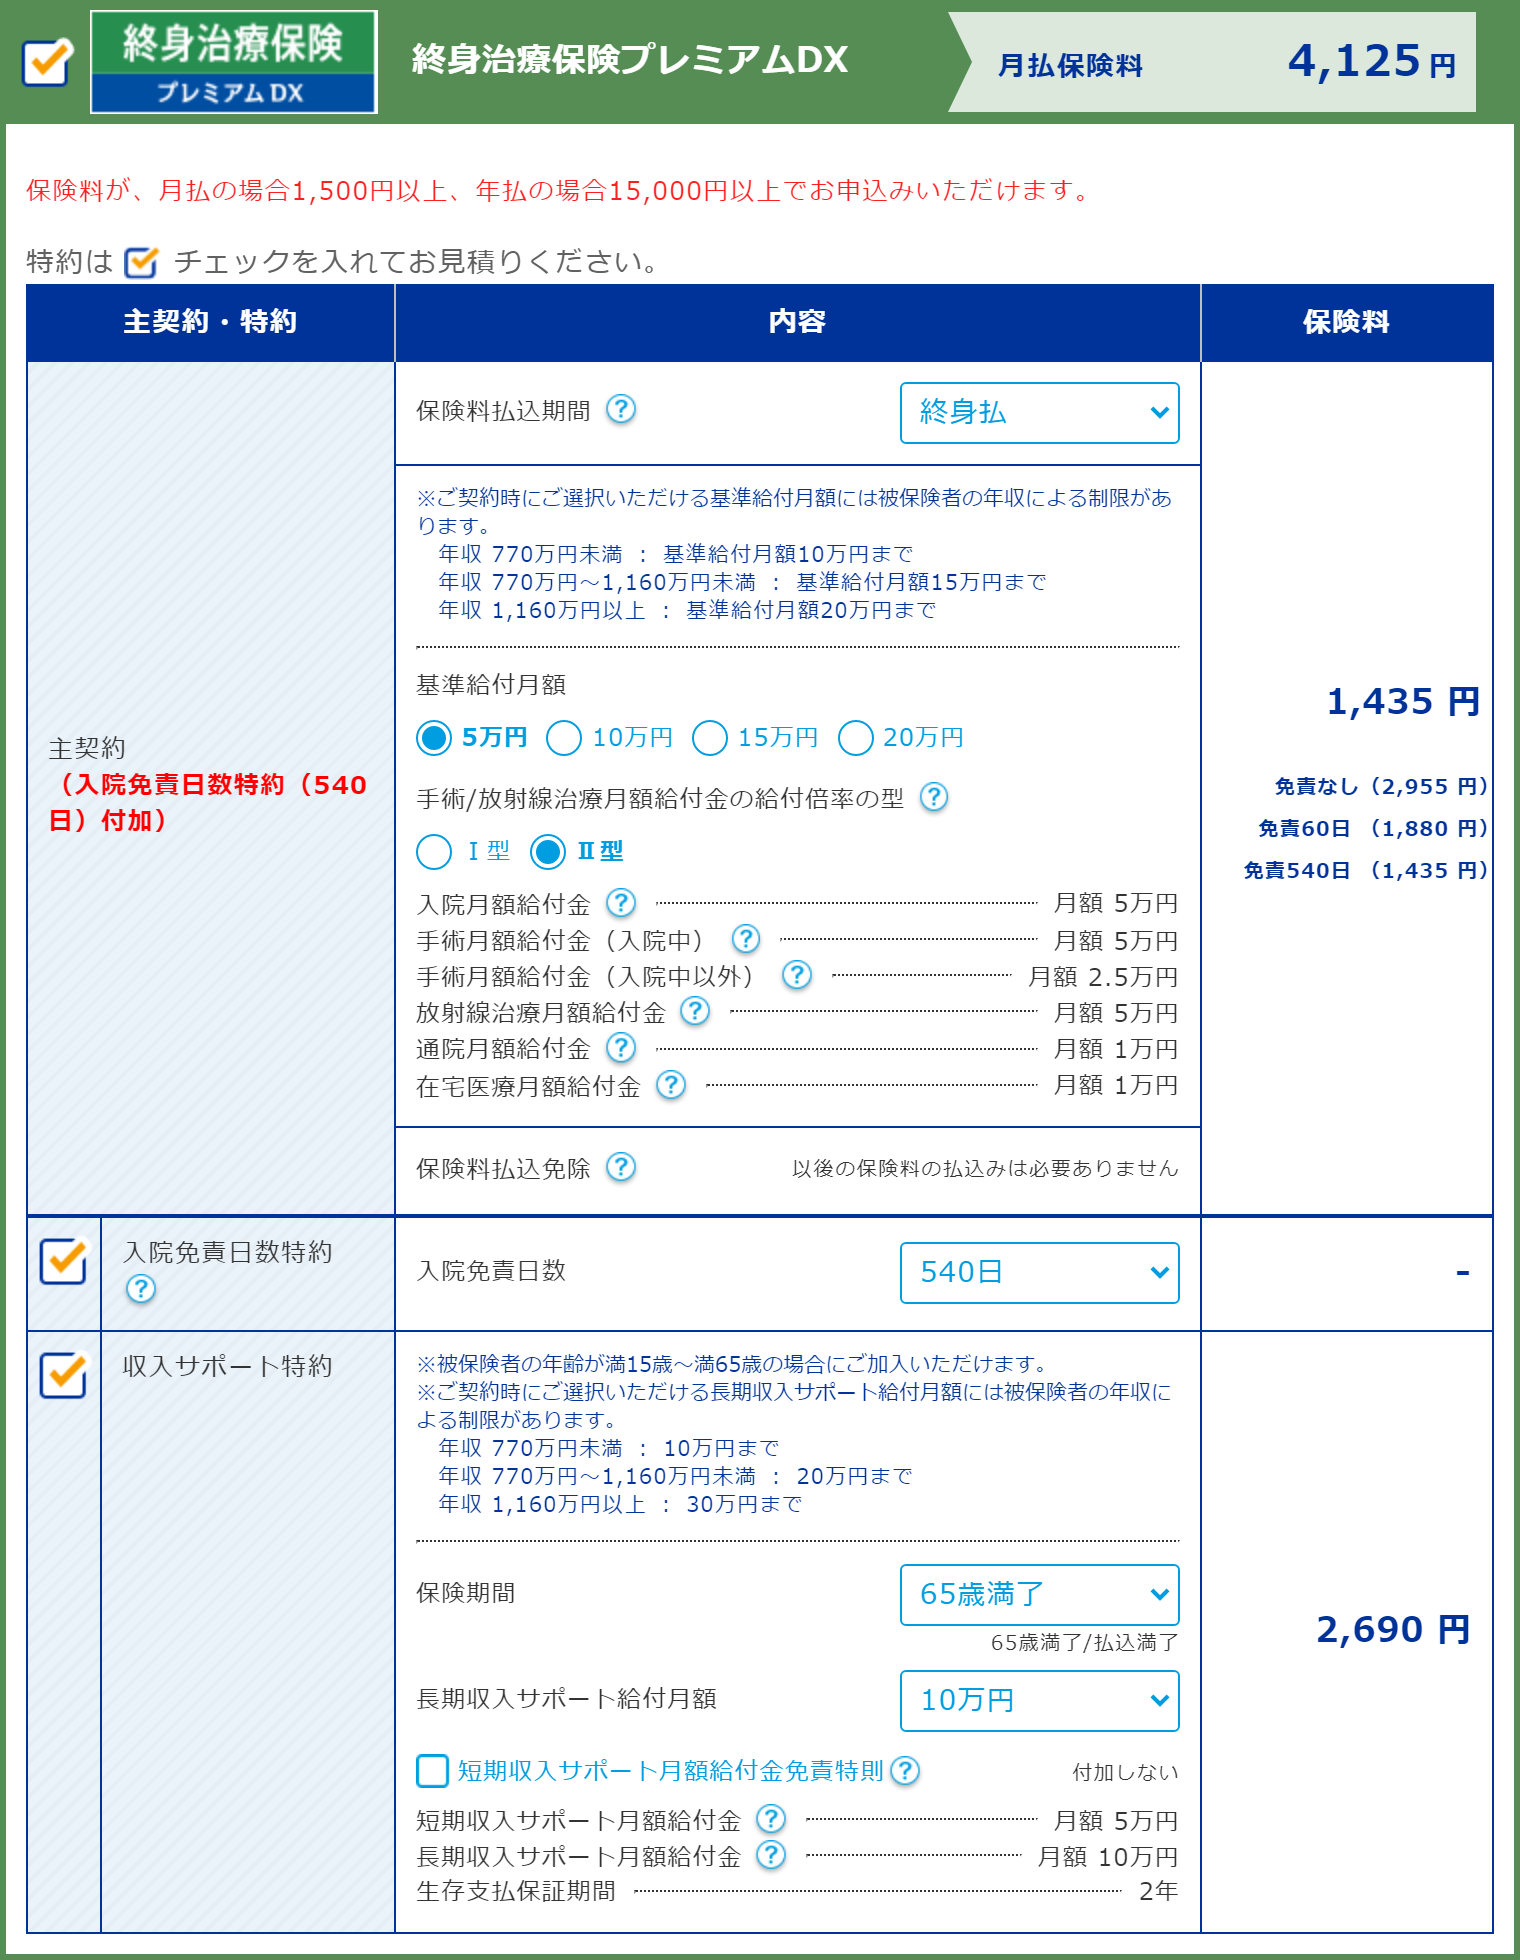
Task: Select 15万円 base monthly benefit
Action: [x=710, y=738]
